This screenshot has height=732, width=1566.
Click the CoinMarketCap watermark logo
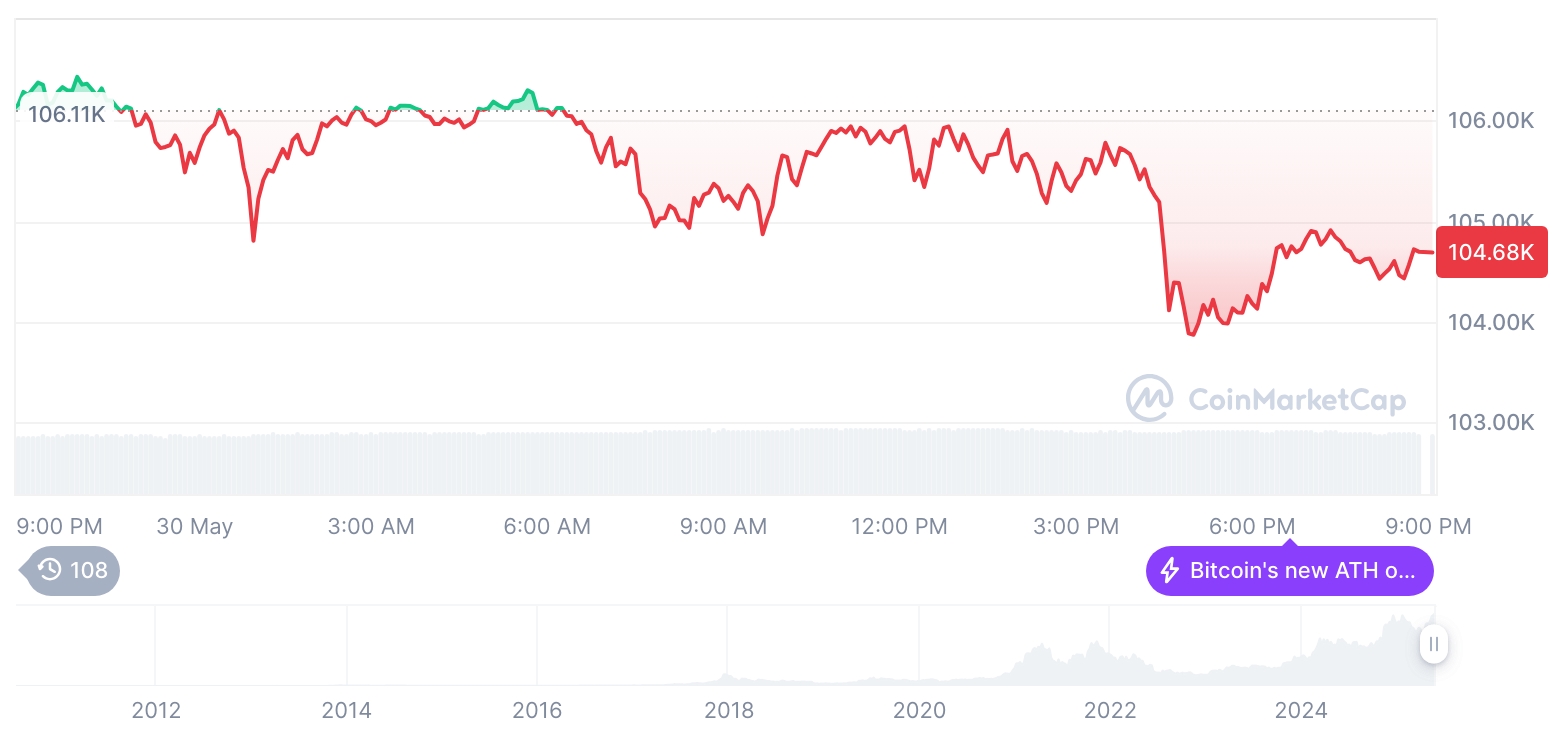pyautogui.click(x=1150, y=399)
